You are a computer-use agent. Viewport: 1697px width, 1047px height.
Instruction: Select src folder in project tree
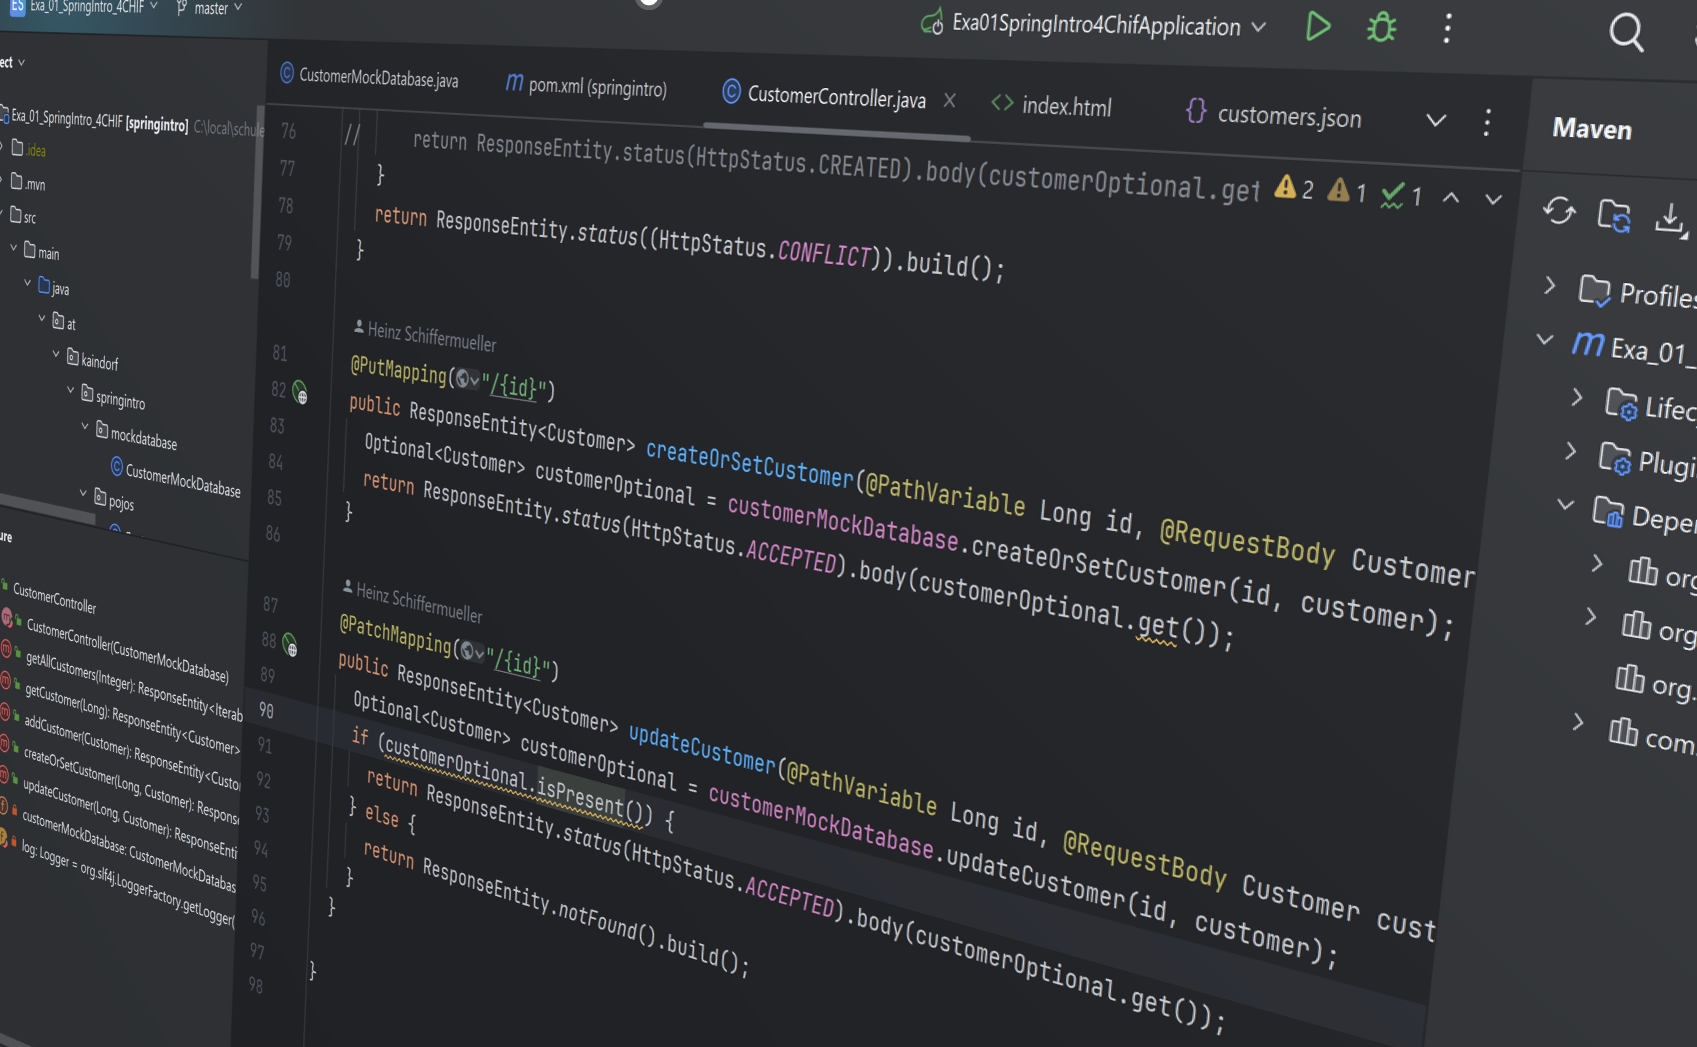pyautogui.click(x=23, y=216)
